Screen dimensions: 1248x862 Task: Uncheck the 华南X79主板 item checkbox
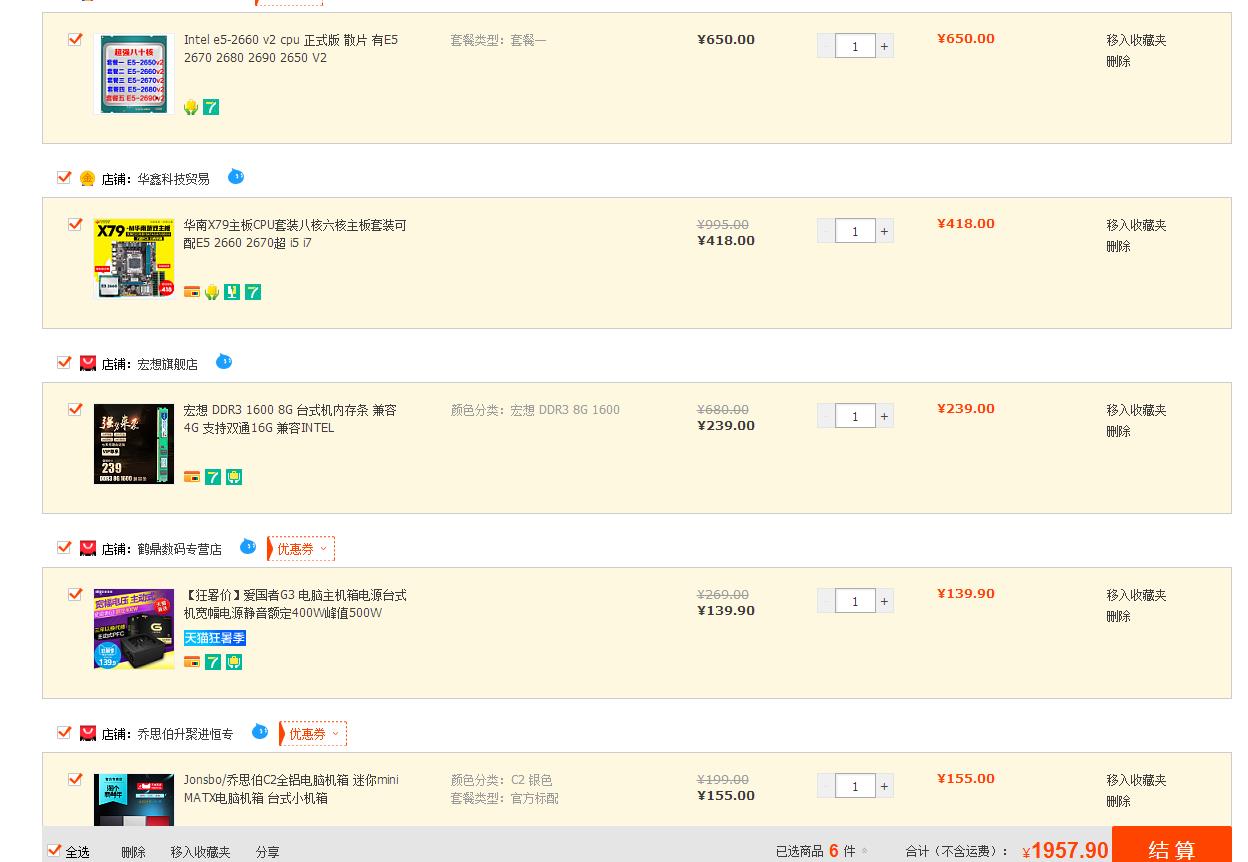(x=75, y=224)
